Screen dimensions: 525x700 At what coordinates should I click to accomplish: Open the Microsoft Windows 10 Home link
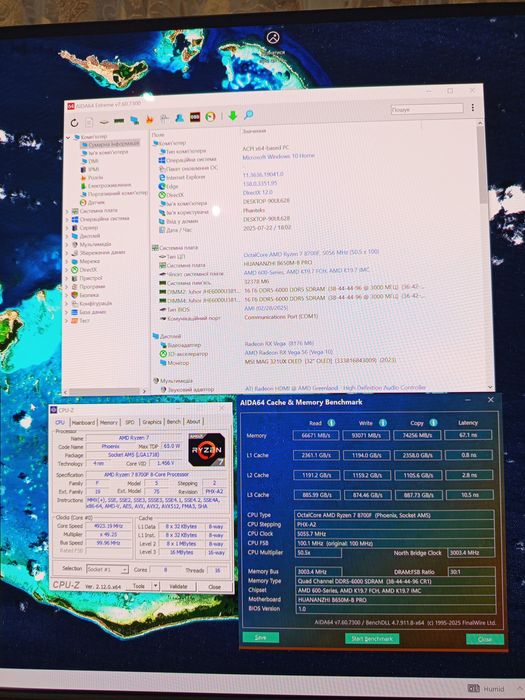(x=279, y=156)
